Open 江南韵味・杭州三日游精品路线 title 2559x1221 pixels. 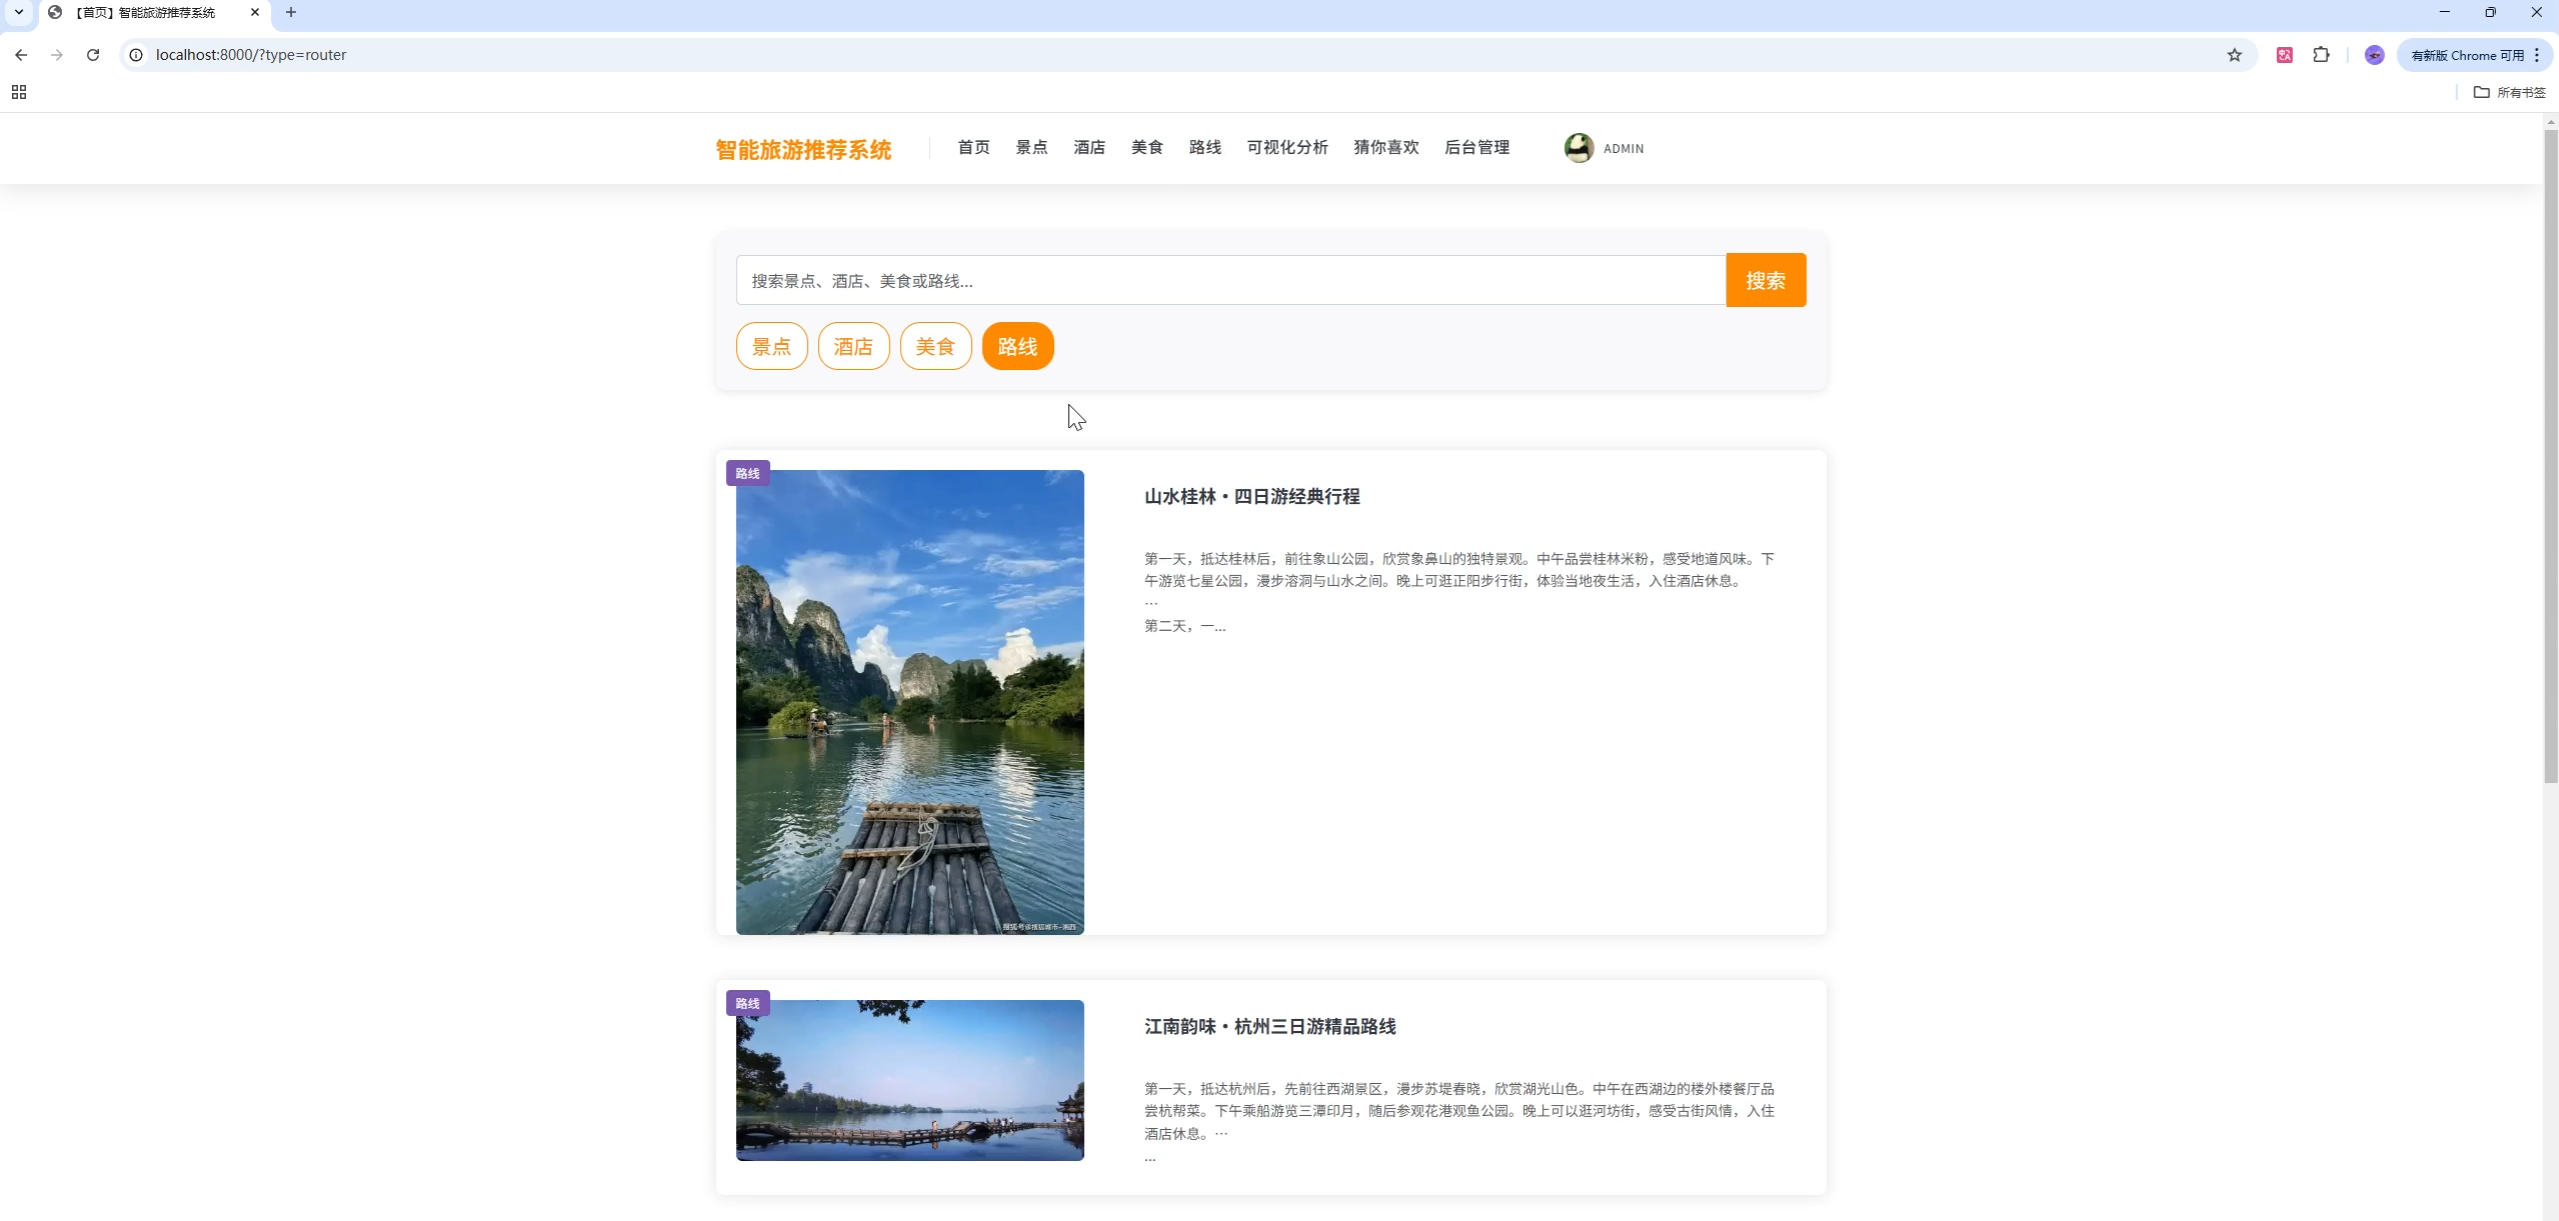[1270, 1026]
